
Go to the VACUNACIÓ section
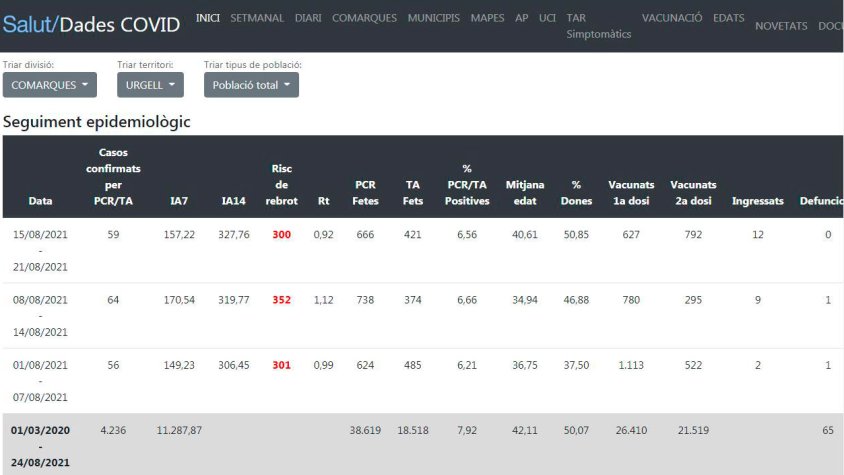672,18
